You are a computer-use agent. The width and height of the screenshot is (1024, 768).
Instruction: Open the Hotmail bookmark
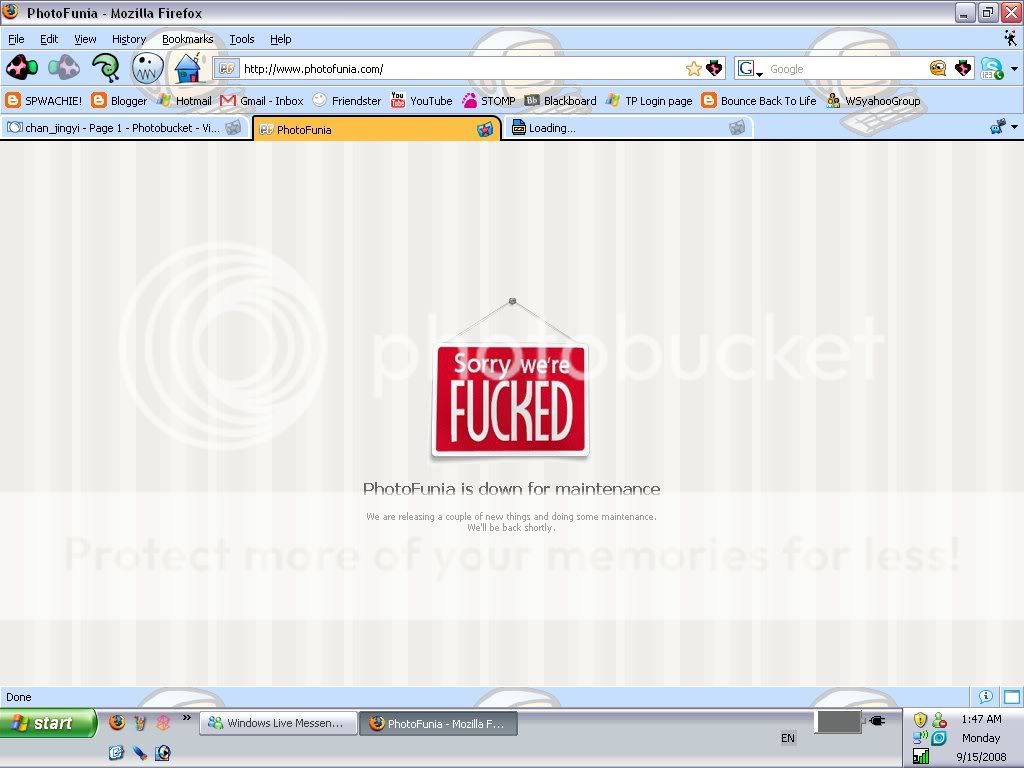click(x=184, y=101)
